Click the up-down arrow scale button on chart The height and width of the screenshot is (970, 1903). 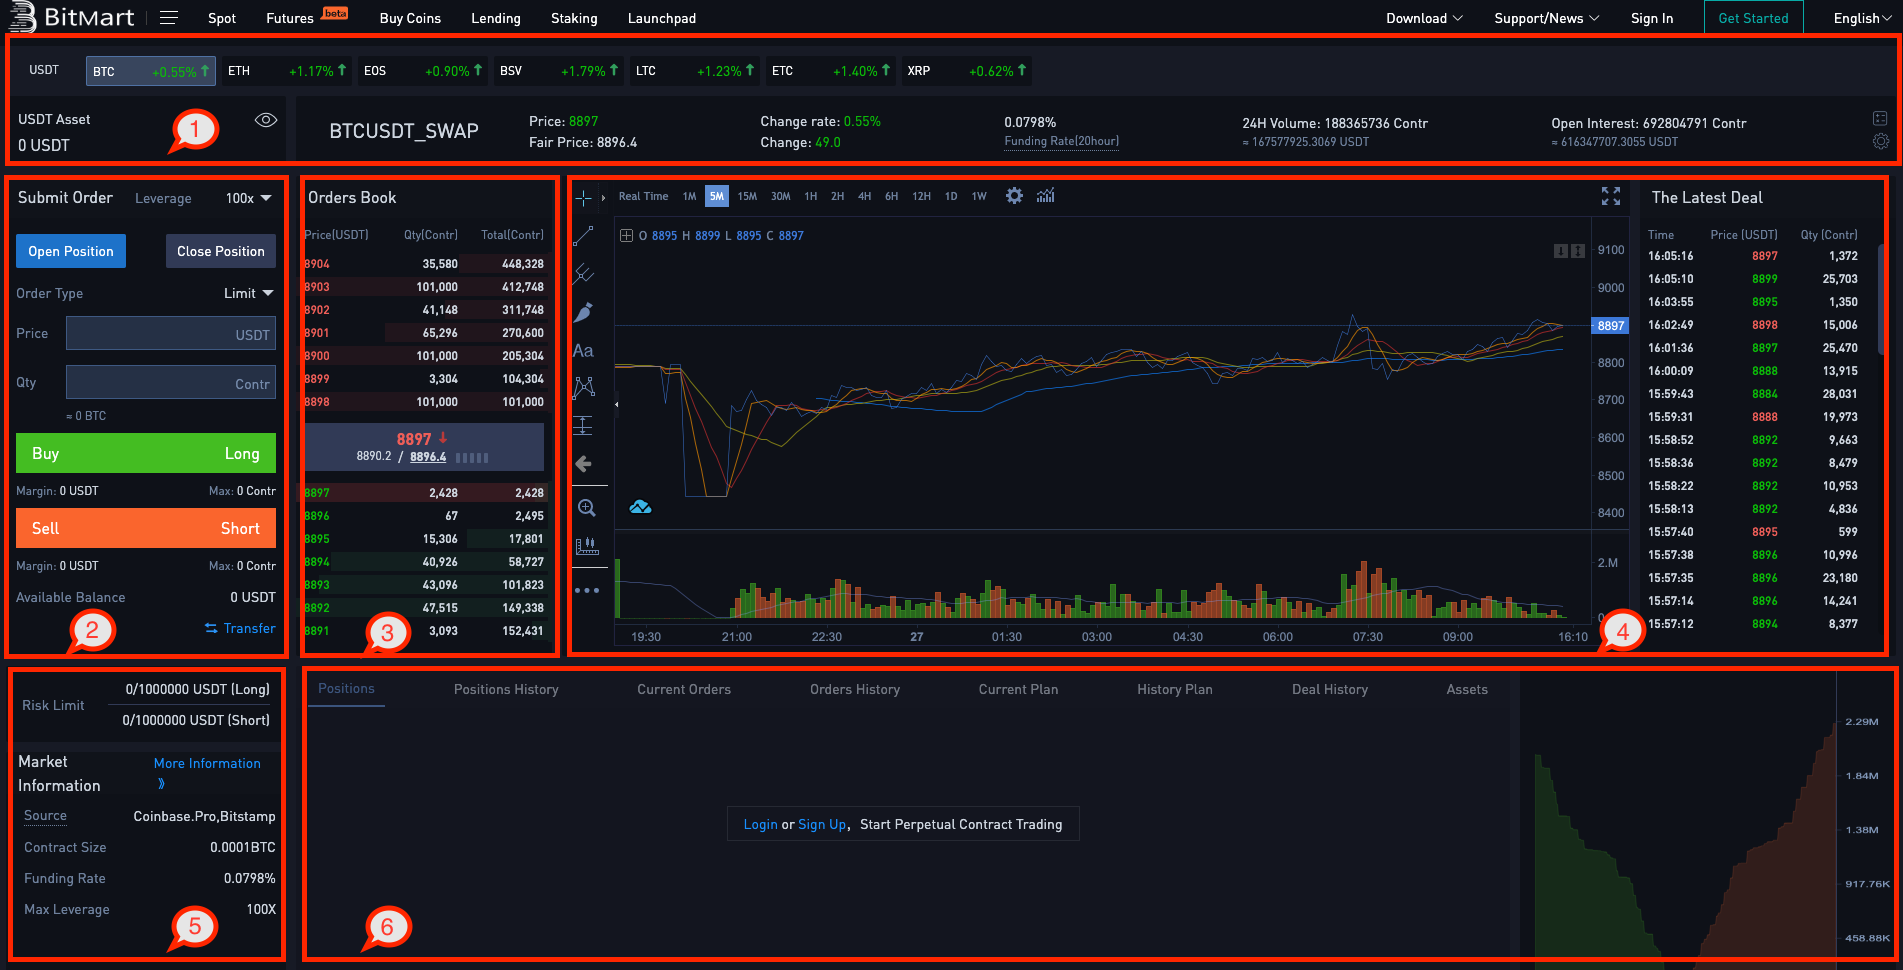1578,251
